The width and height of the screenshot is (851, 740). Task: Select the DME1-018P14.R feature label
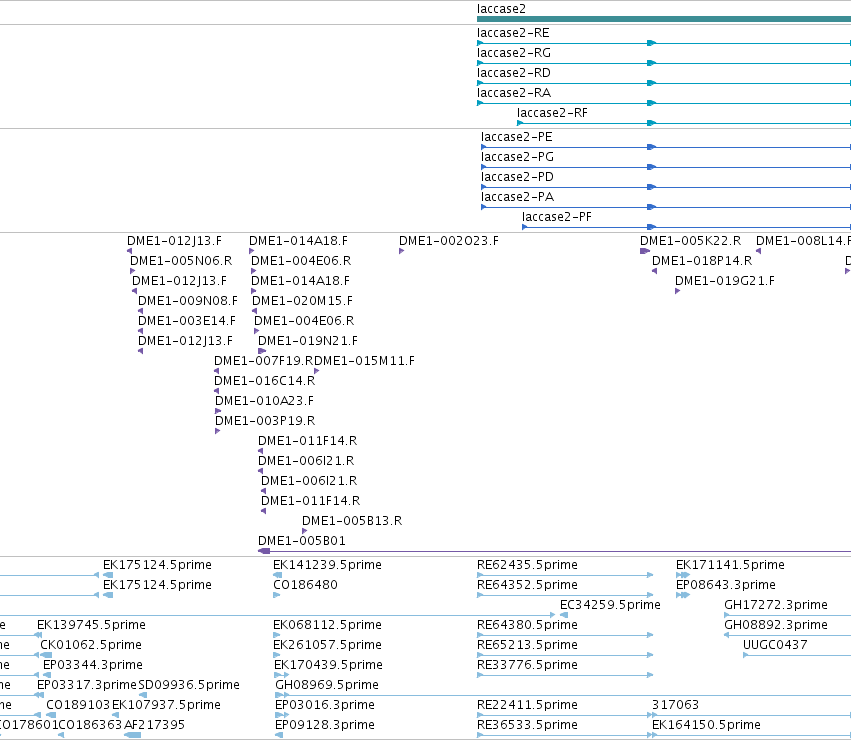(702, 261)
